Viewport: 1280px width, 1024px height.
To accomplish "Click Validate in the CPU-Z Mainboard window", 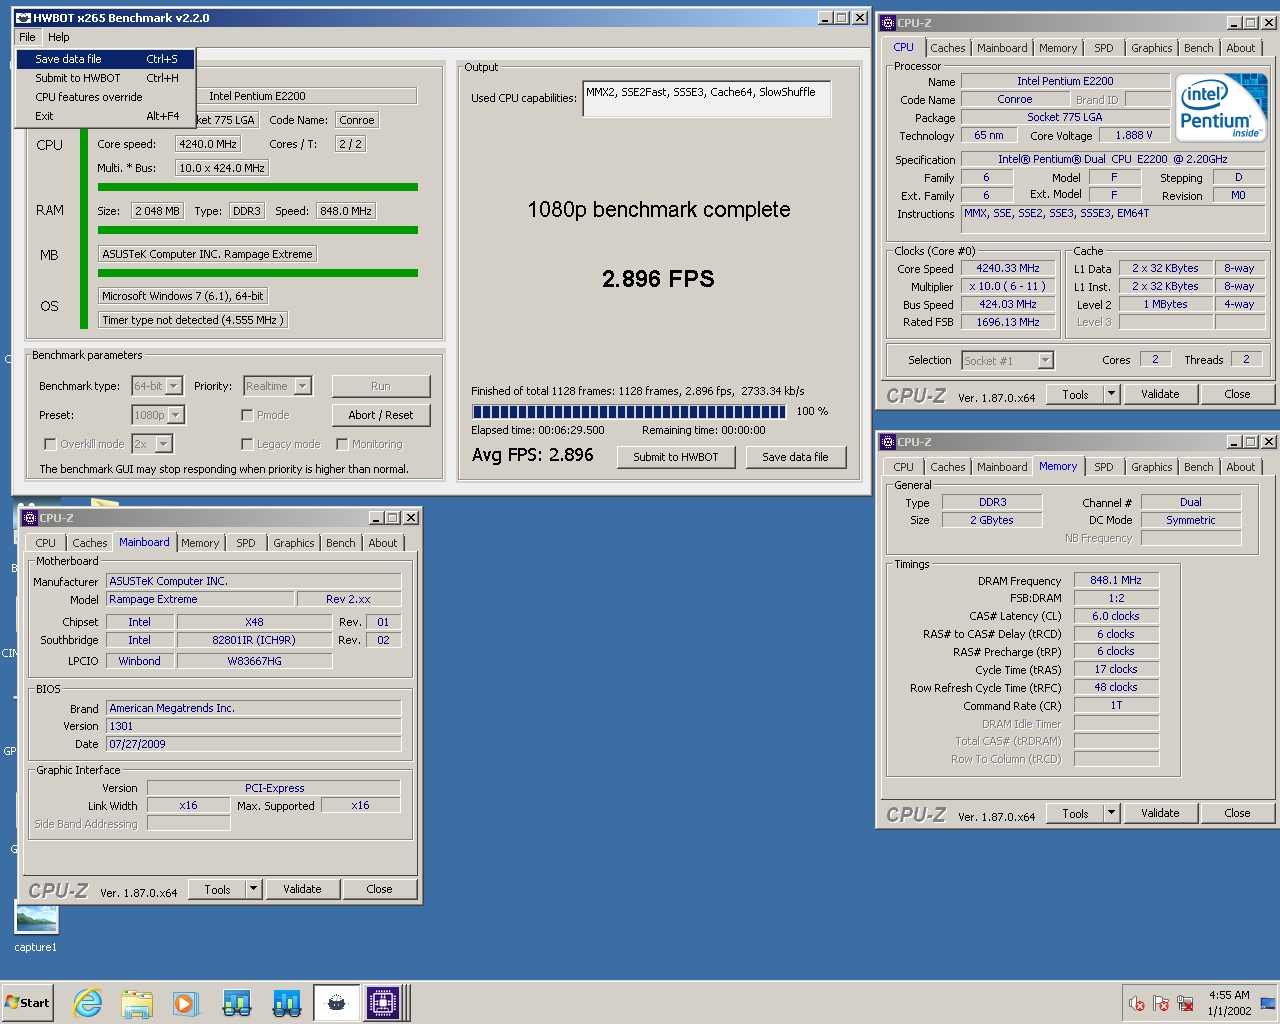I will pyautogui.click(x=302, y=889).
